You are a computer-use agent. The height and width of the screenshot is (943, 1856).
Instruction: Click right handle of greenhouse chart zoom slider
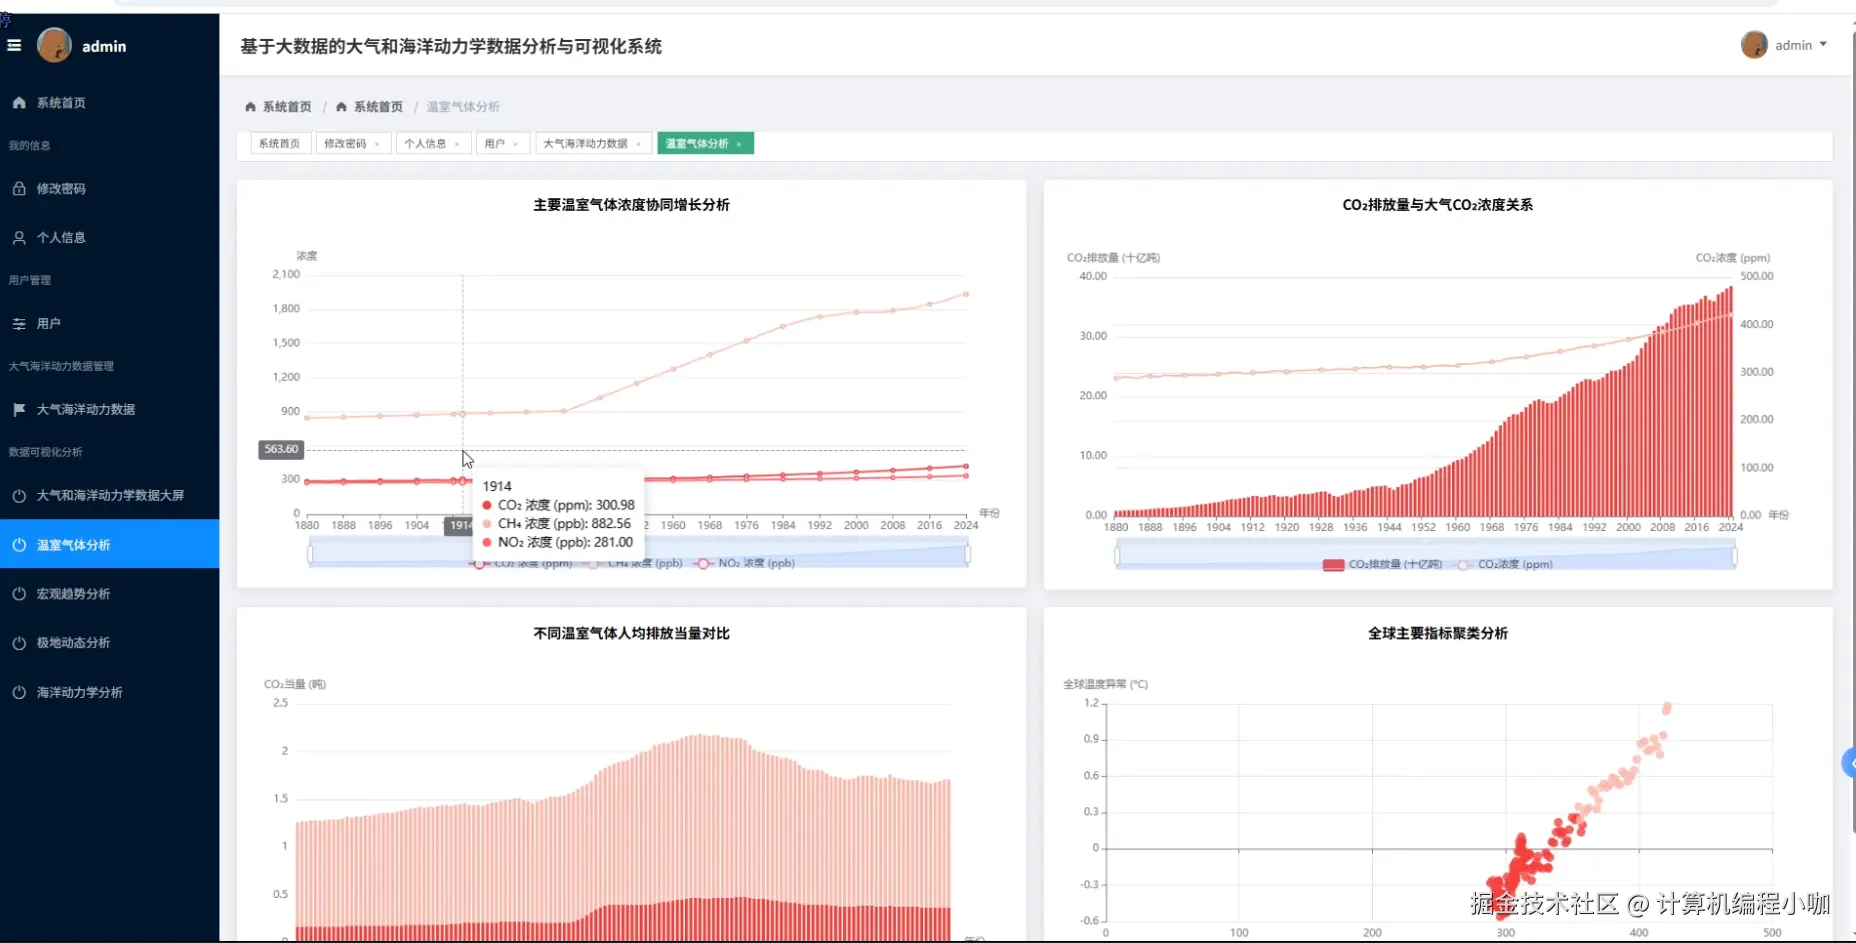point(968,553)
